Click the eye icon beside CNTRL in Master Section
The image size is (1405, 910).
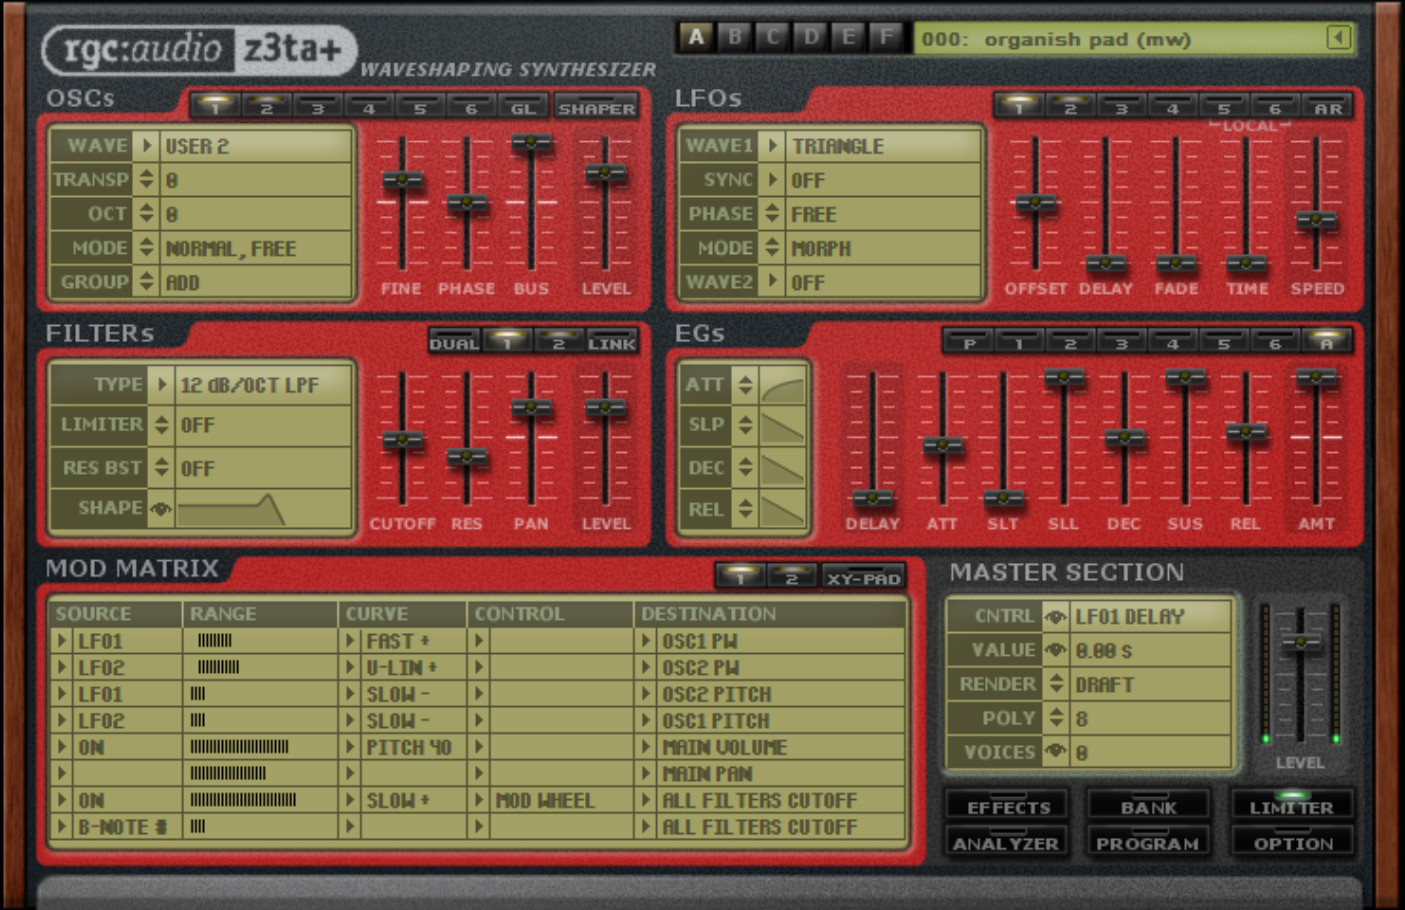click(x=1055, y=617)
